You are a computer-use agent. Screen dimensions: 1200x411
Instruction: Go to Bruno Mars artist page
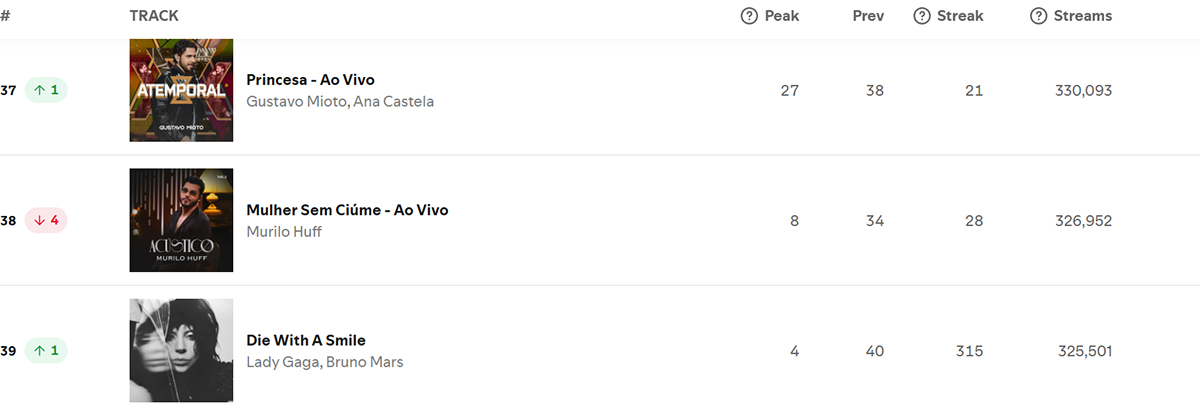(365, 362)
